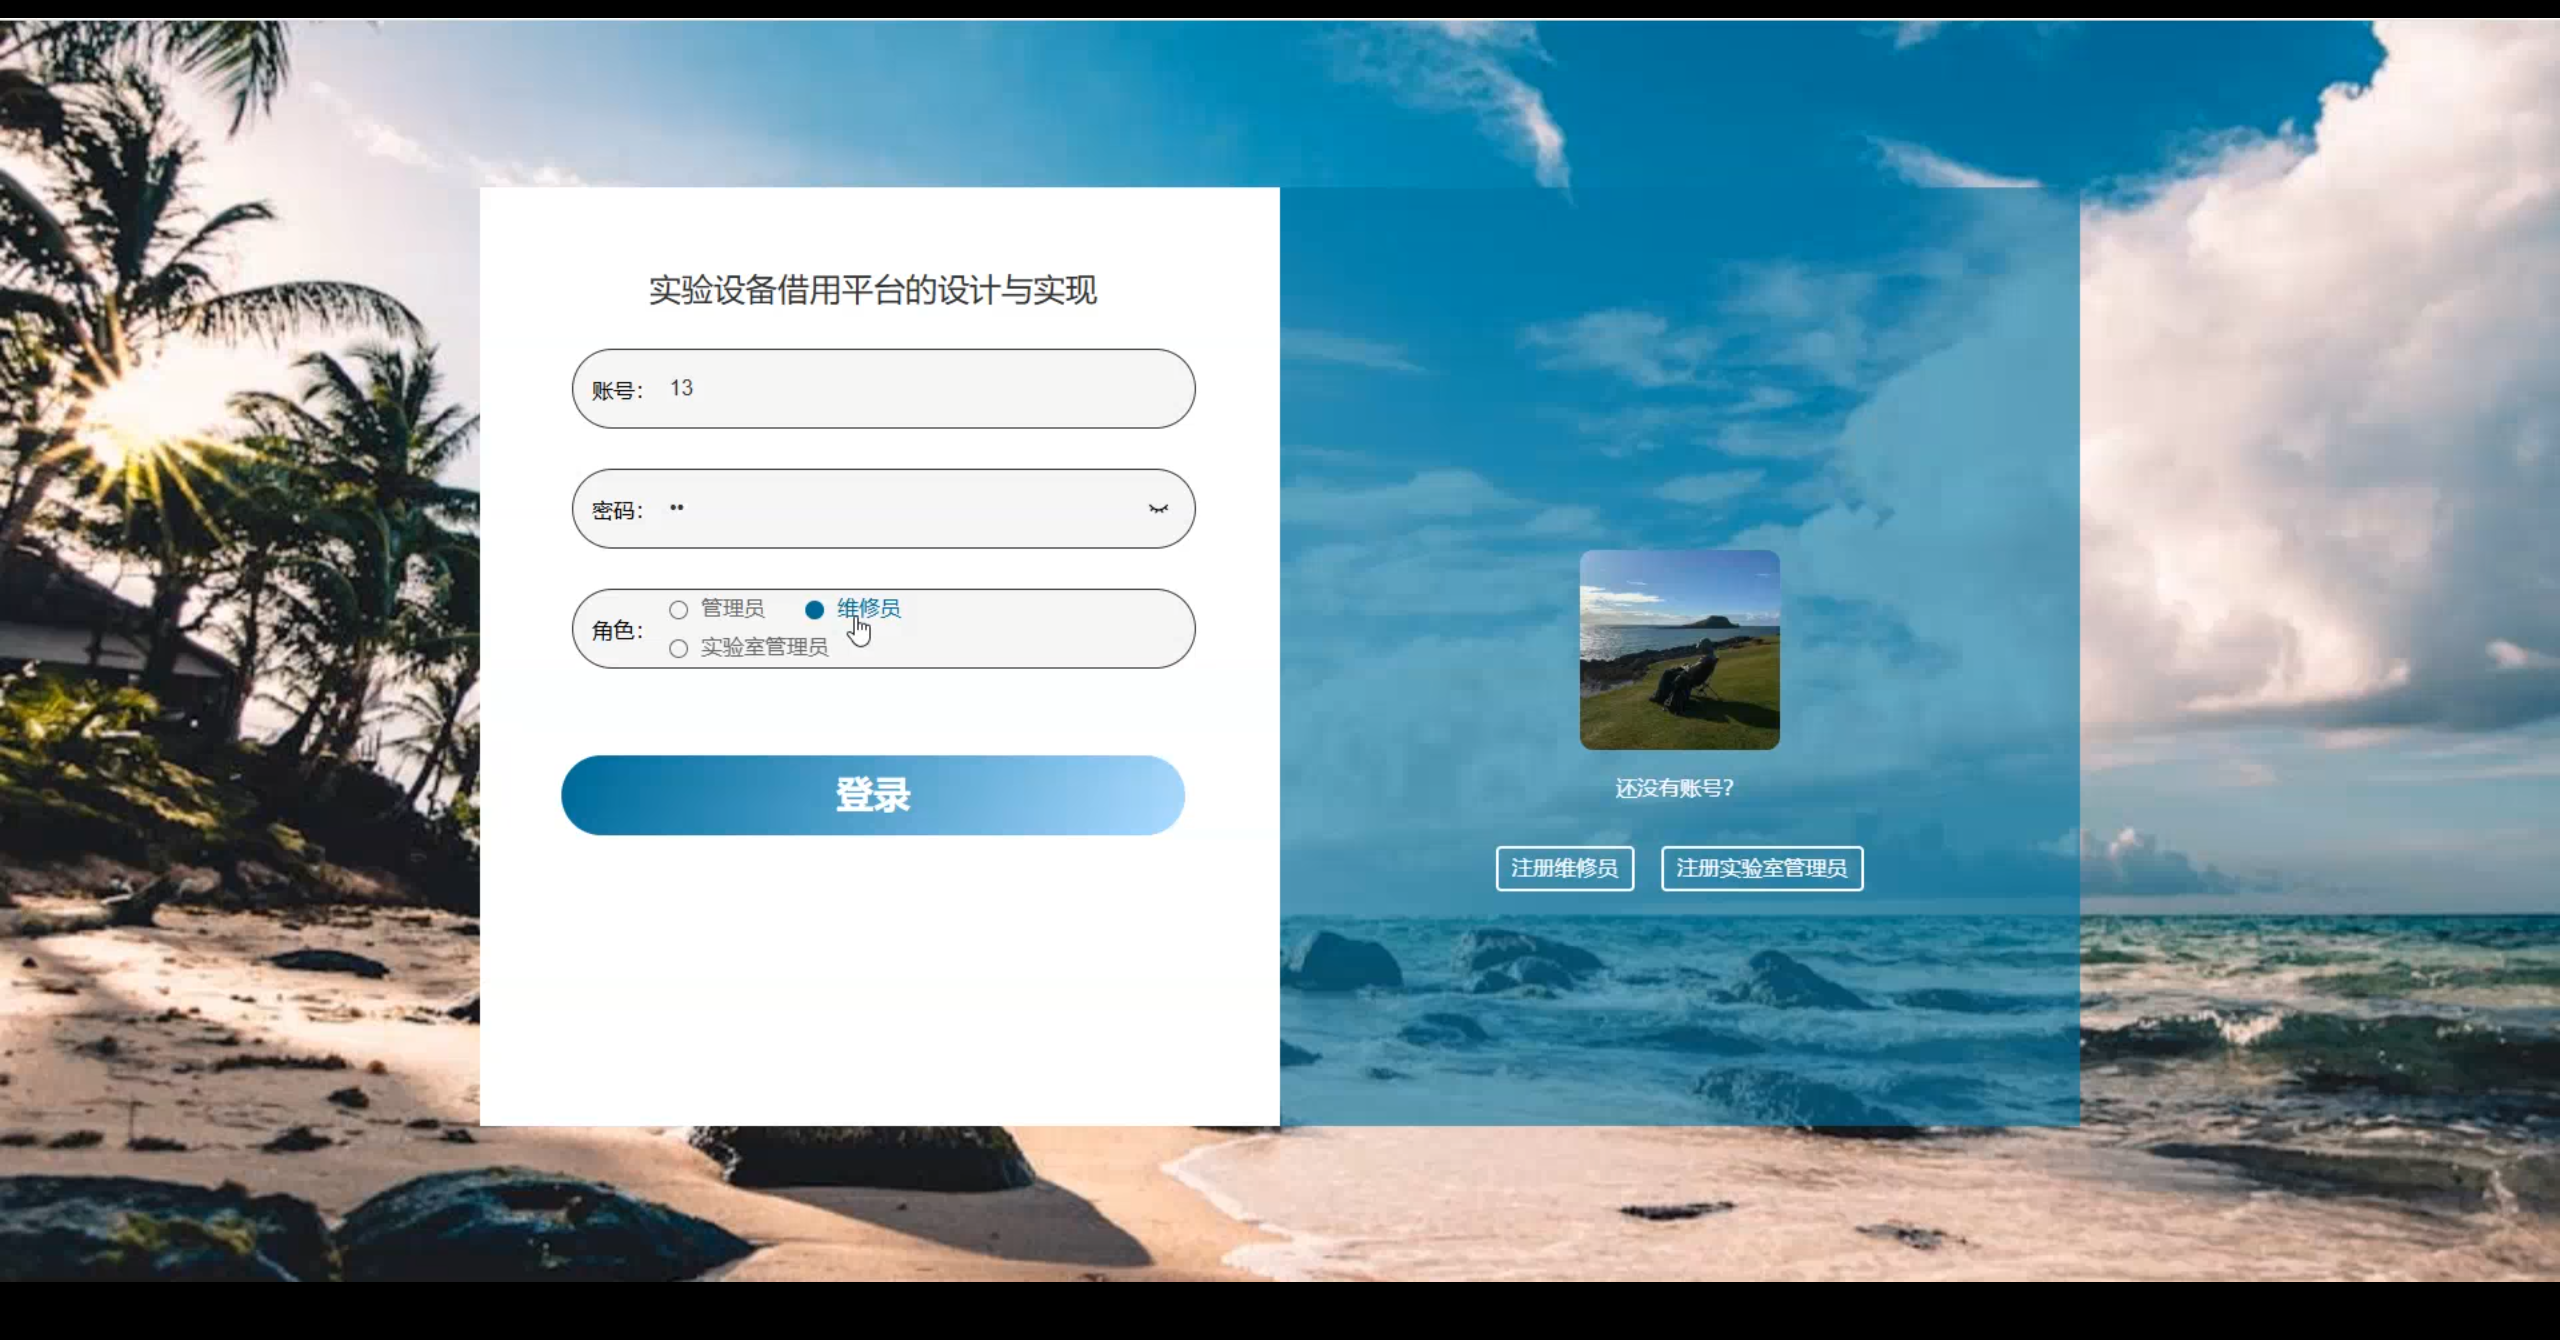Image resolution: width=2560 pixels, height=1340 pixels.
Task: Click the filled 维修员 radio circle
Action: pyautogui.click(x=814, y=609)
